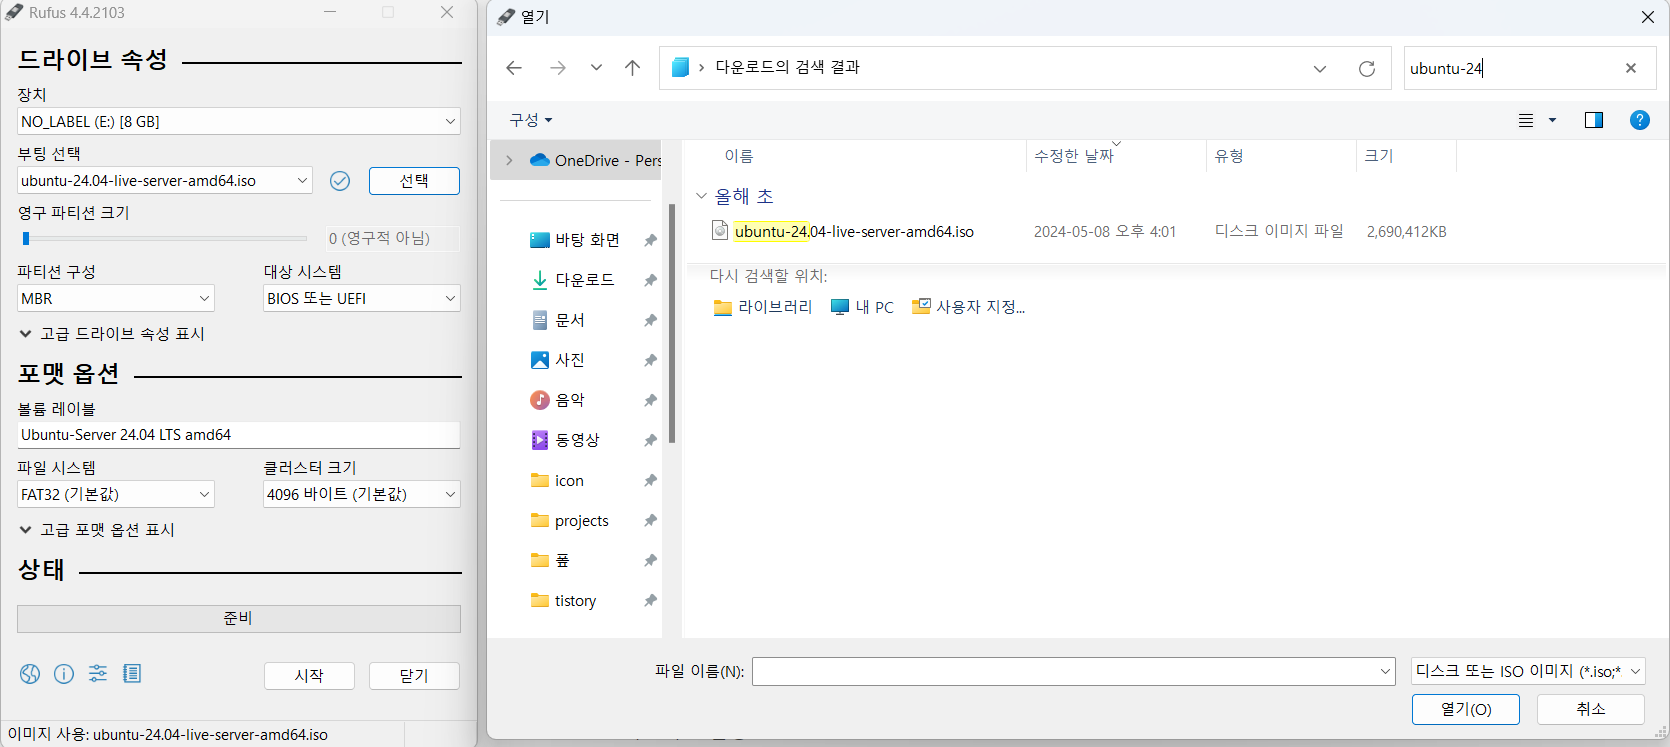Open recent locations chevron in dialog
Image resolution: width=1670 pixels, height=747 pixels.
(596, 68)
